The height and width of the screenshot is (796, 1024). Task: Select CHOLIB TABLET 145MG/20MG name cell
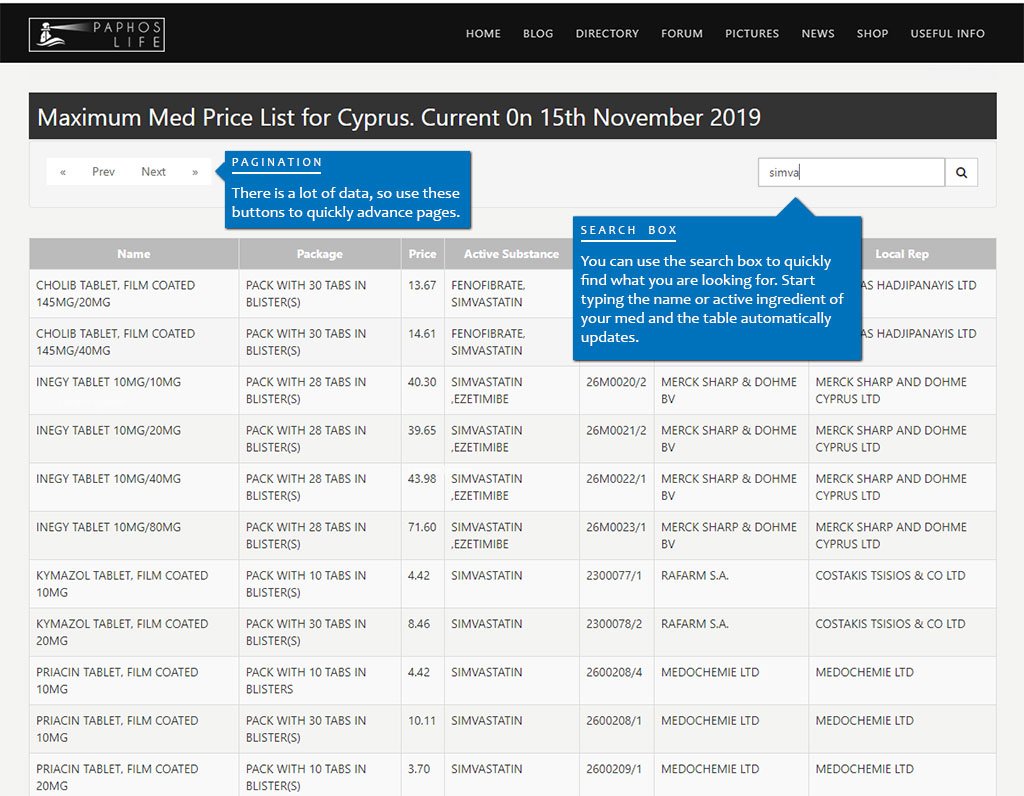tap(134, 294)
